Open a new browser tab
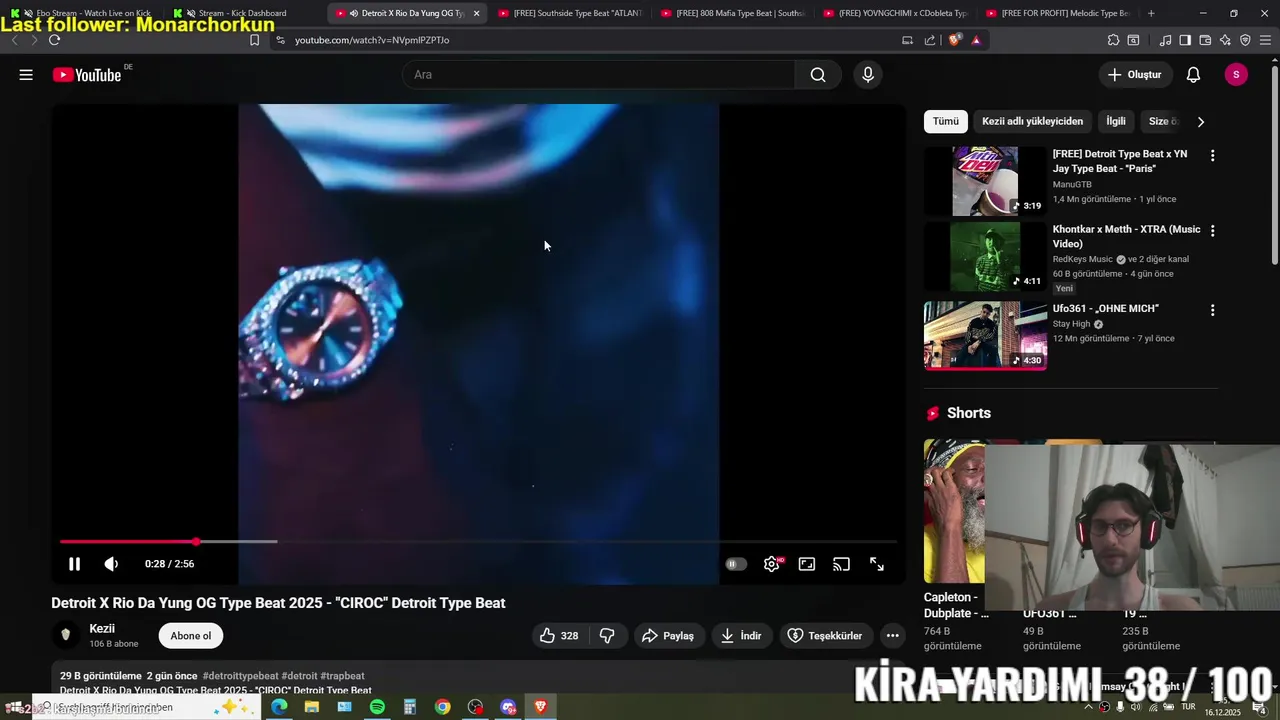The height and width of the screenshot is (720, 1280). pos(1151,13)
